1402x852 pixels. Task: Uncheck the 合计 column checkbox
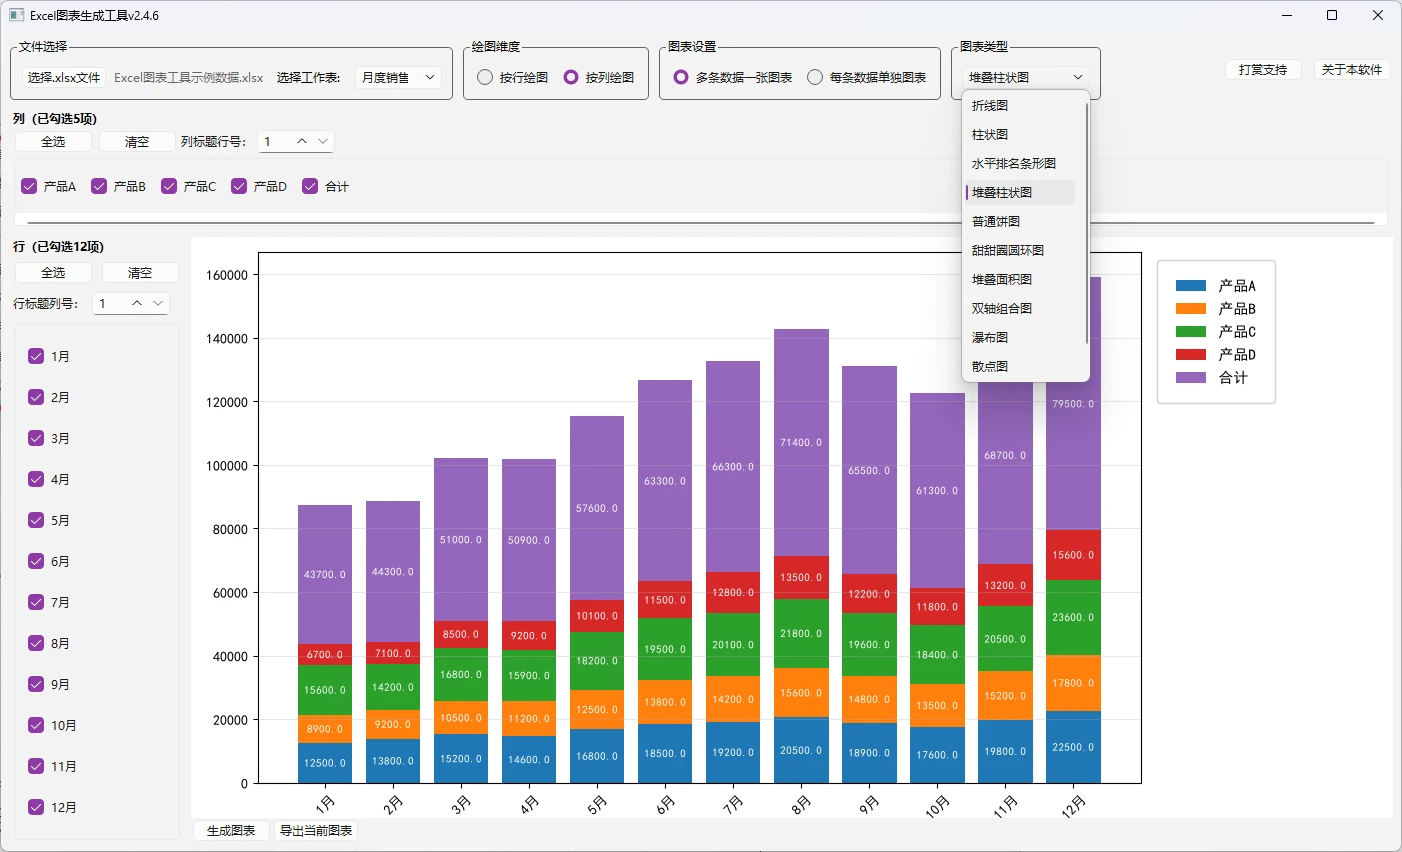pos(310,186)
